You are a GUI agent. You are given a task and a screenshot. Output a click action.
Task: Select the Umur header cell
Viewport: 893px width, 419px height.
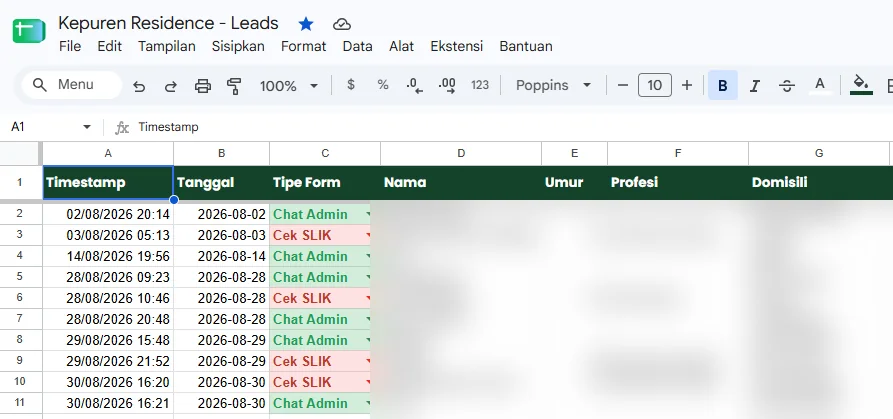point(575,183)
